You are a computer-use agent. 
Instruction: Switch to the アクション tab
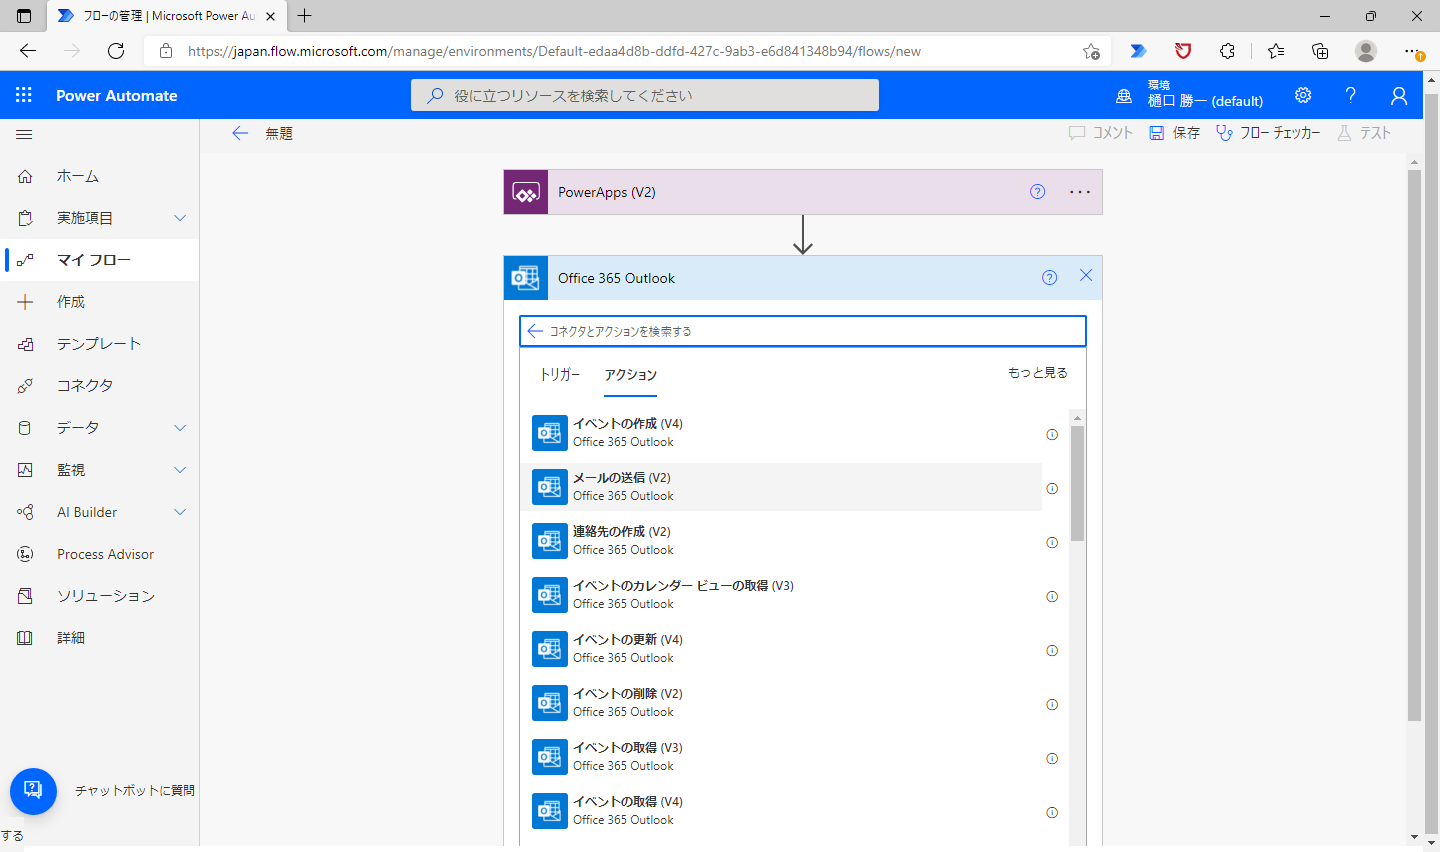click(631, 375)
